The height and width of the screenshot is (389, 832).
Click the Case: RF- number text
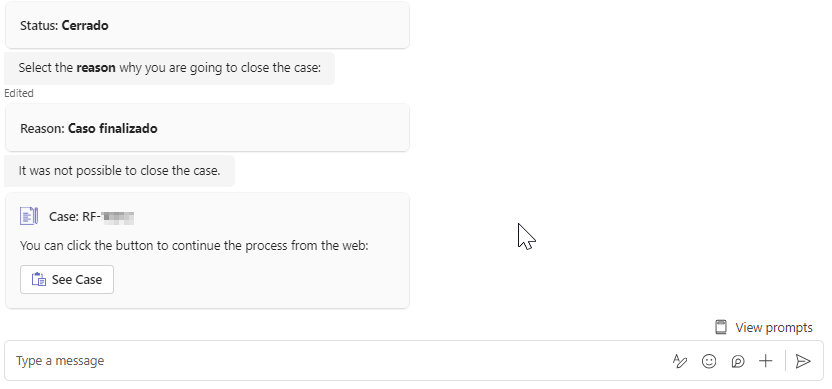91,217
